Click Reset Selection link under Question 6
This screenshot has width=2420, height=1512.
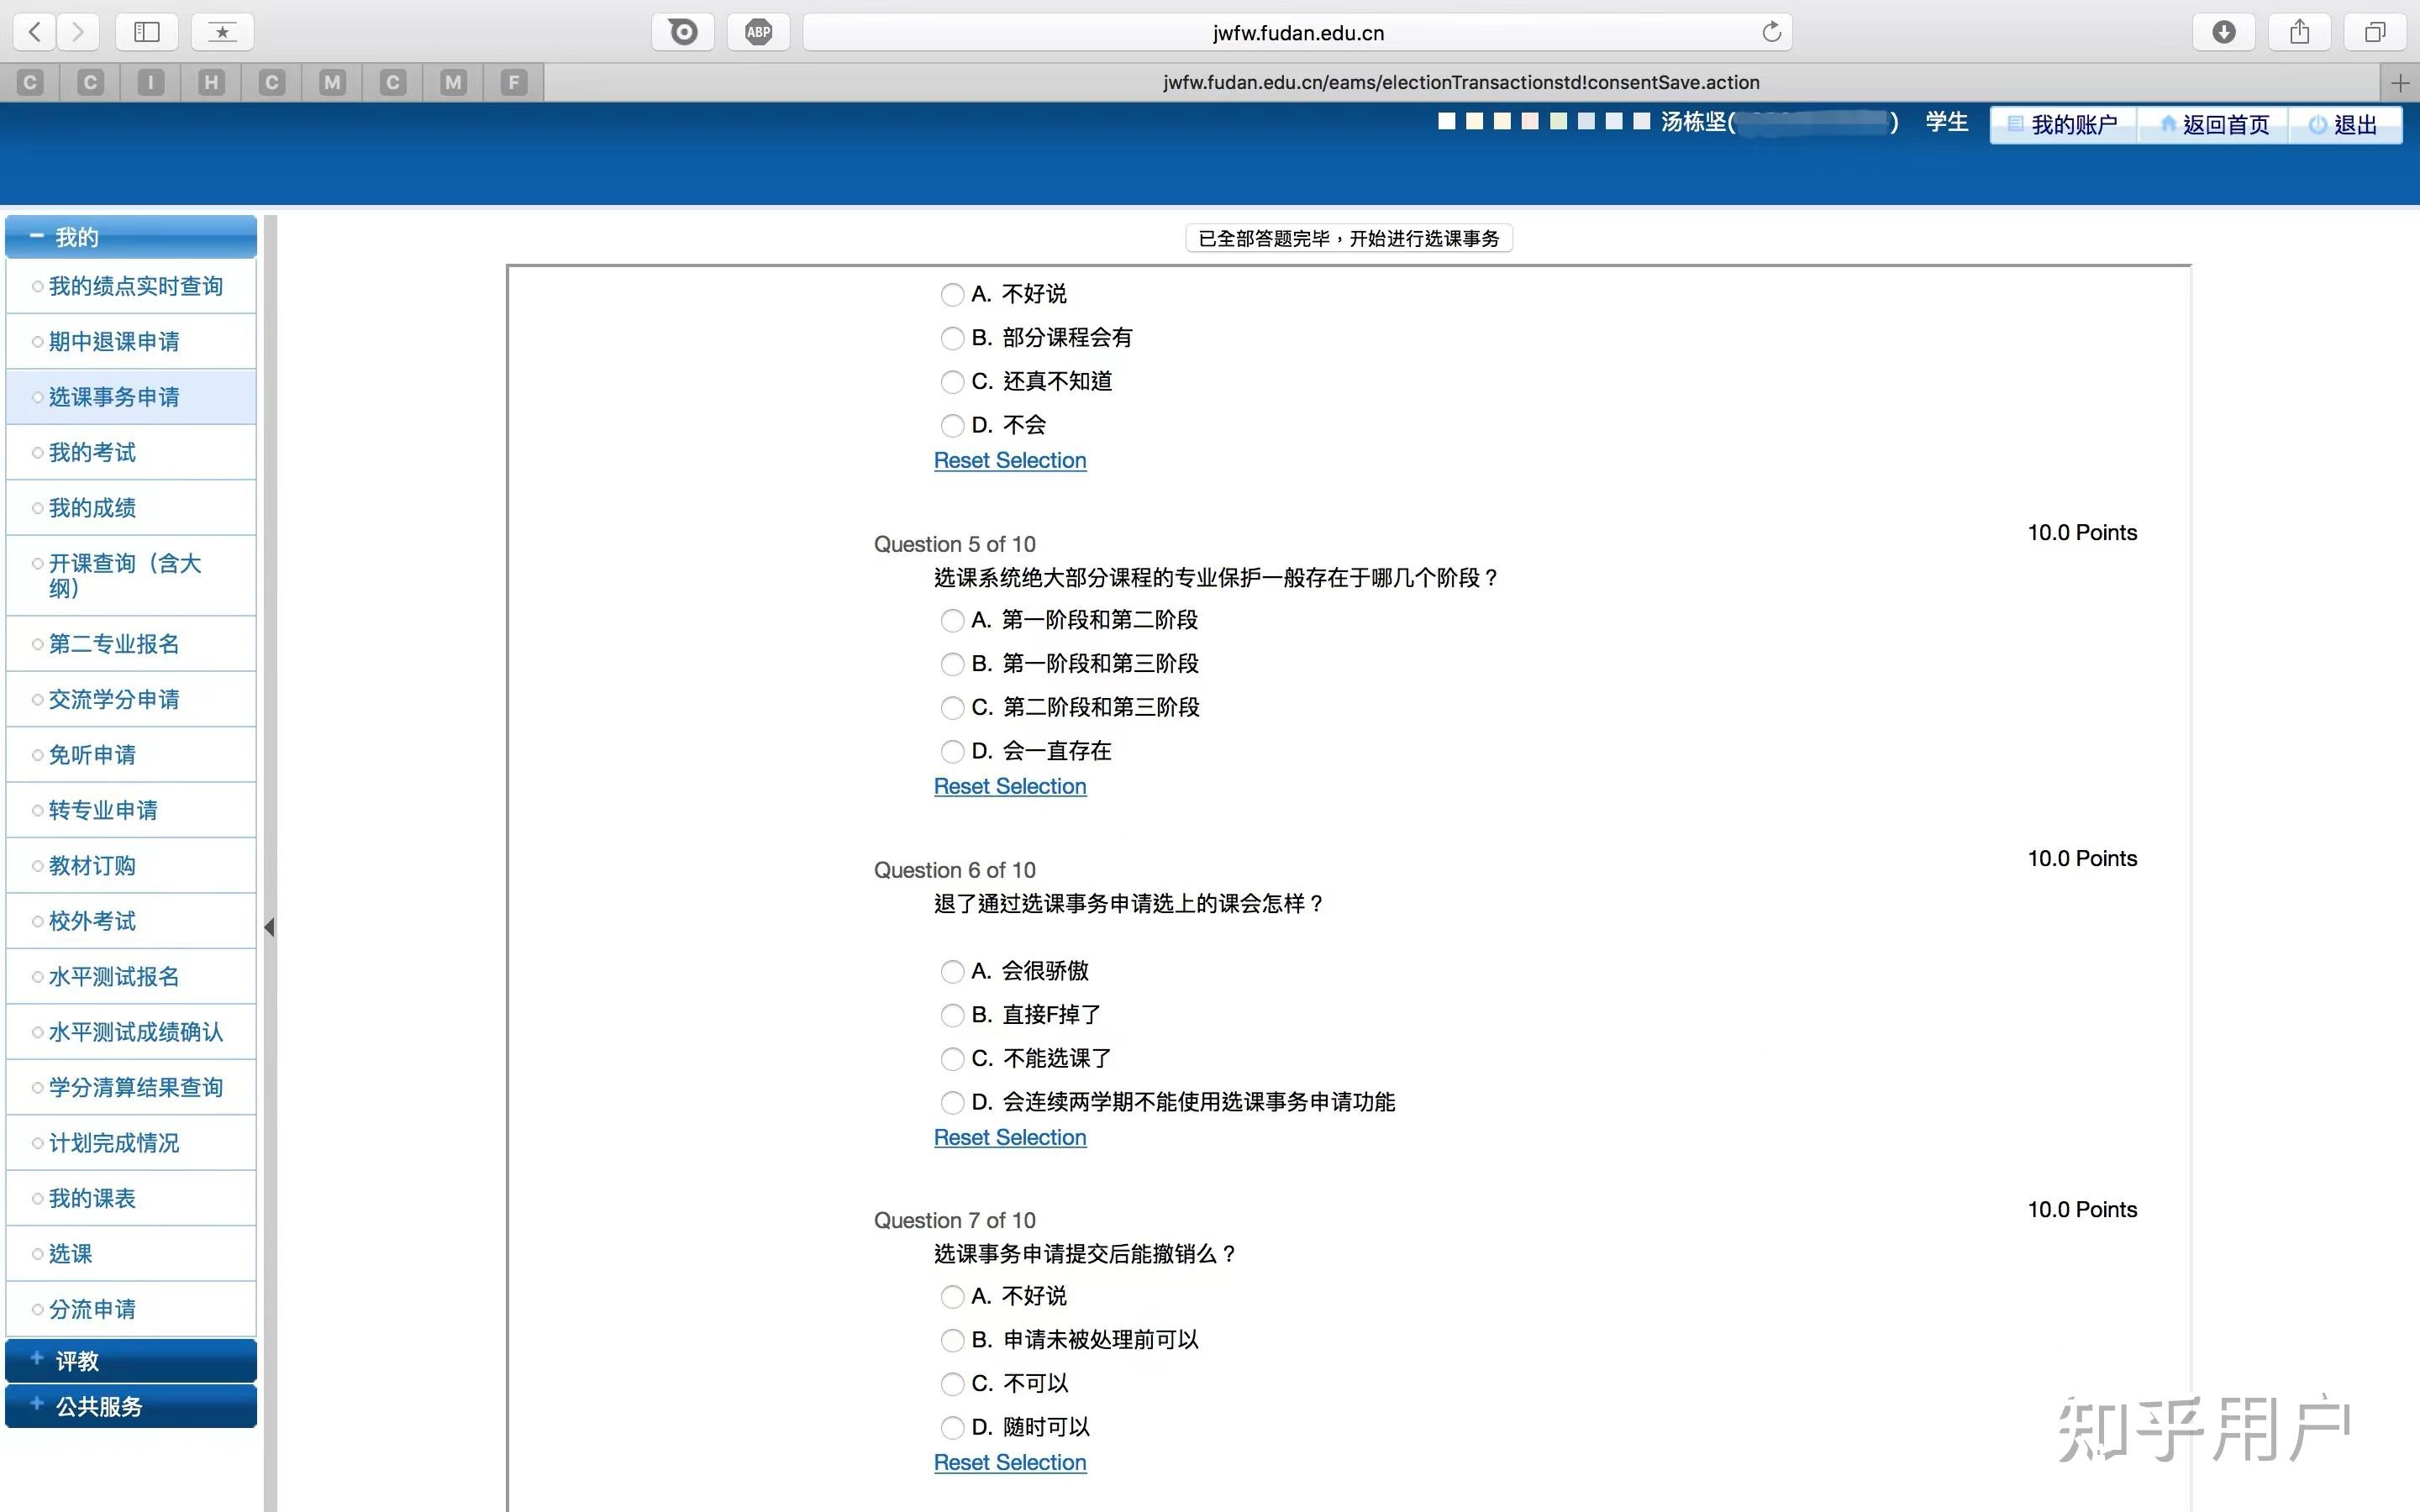(x=1009, y=1137)
